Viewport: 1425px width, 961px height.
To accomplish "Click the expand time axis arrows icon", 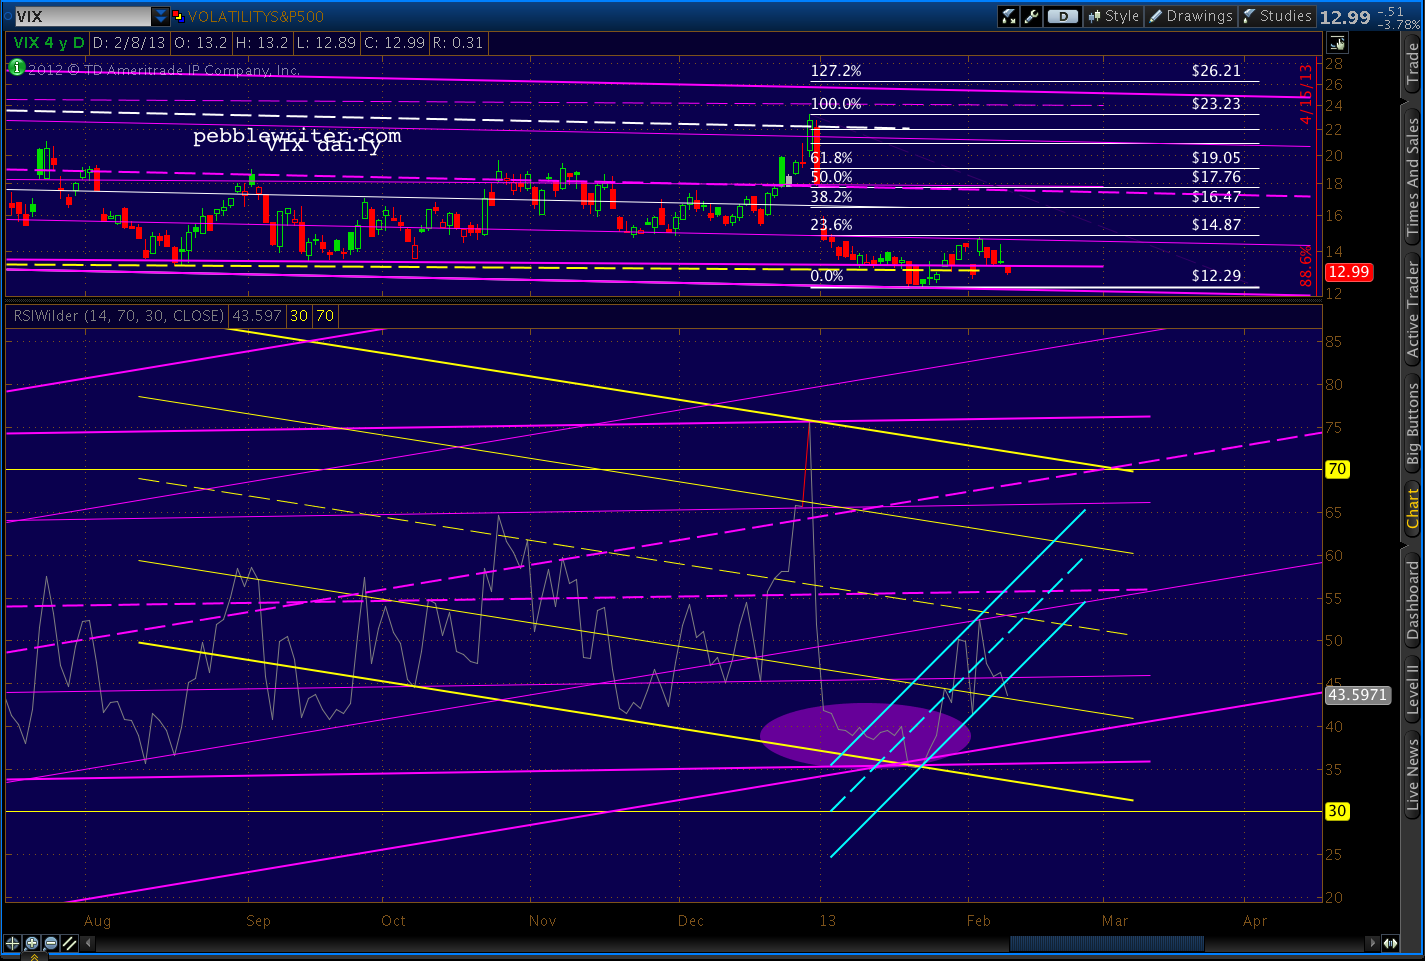I will pos(1390,943).
